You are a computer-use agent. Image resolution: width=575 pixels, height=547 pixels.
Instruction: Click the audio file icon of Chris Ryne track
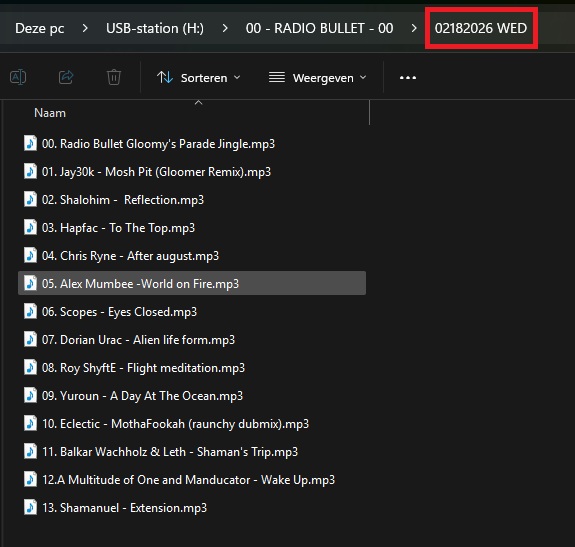pos(30,255)
